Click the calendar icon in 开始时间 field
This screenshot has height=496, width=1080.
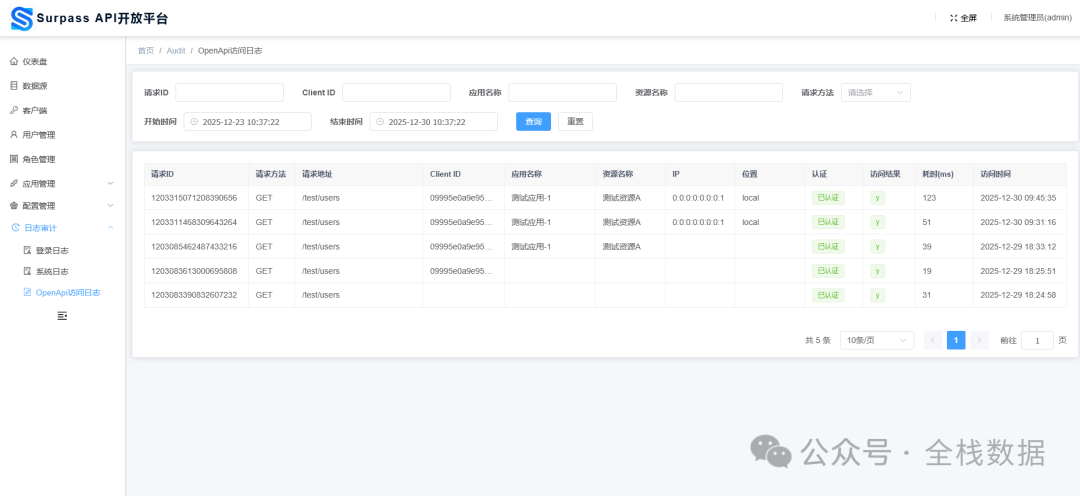194,122
